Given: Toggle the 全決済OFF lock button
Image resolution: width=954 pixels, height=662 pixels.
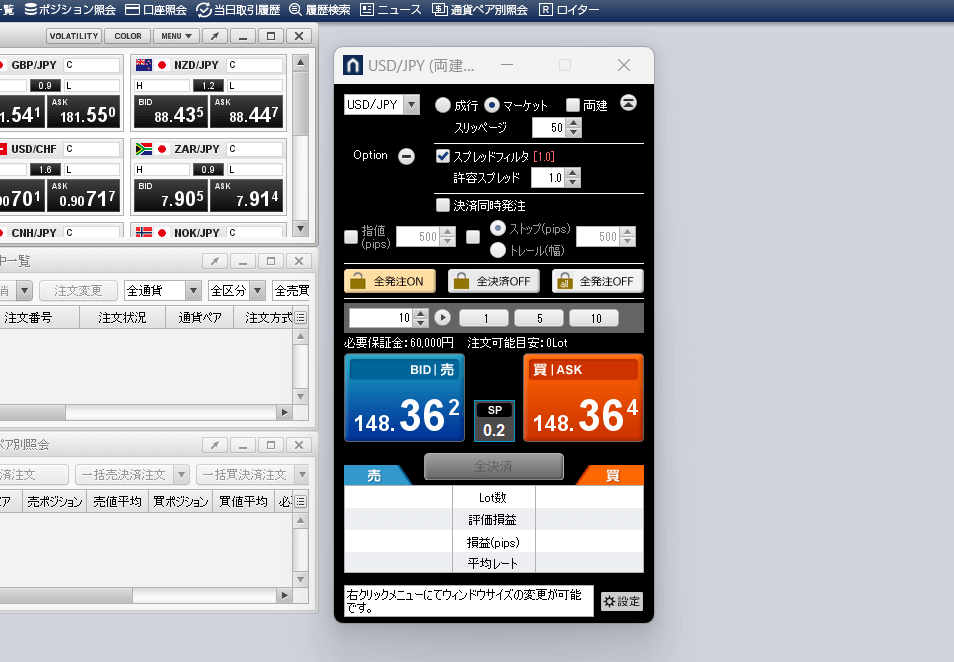Looking at the screenshot, I should point(494,281).
